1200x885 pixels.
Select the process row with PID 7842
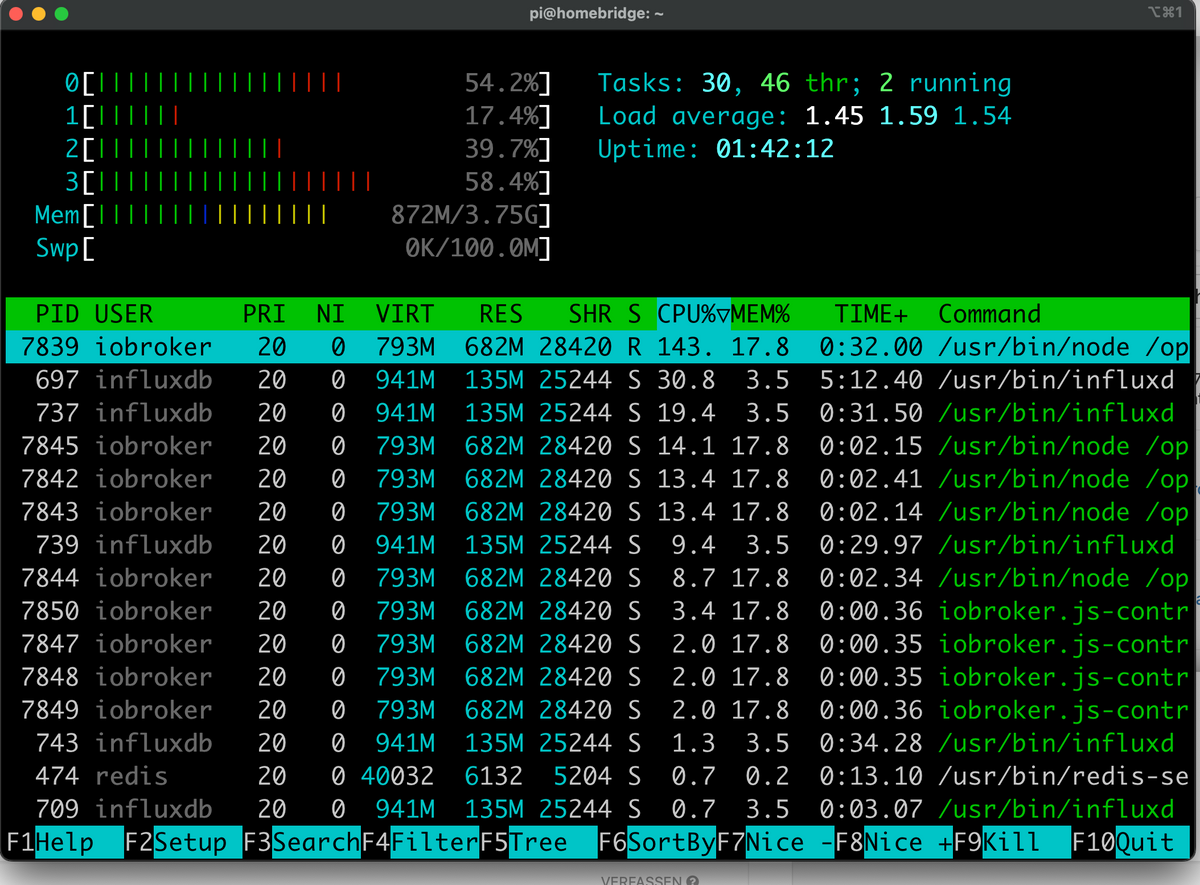click(x=597, y=479)
